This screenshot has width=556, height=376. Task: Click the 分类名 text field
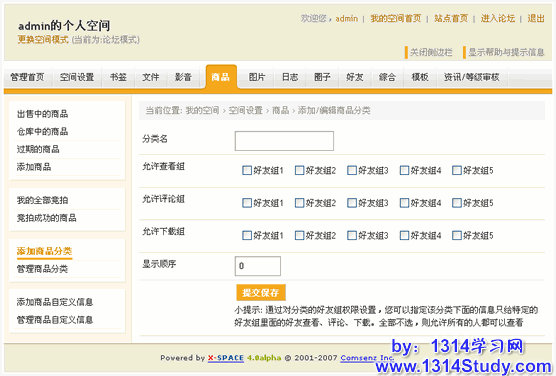[x=284, y=141]
